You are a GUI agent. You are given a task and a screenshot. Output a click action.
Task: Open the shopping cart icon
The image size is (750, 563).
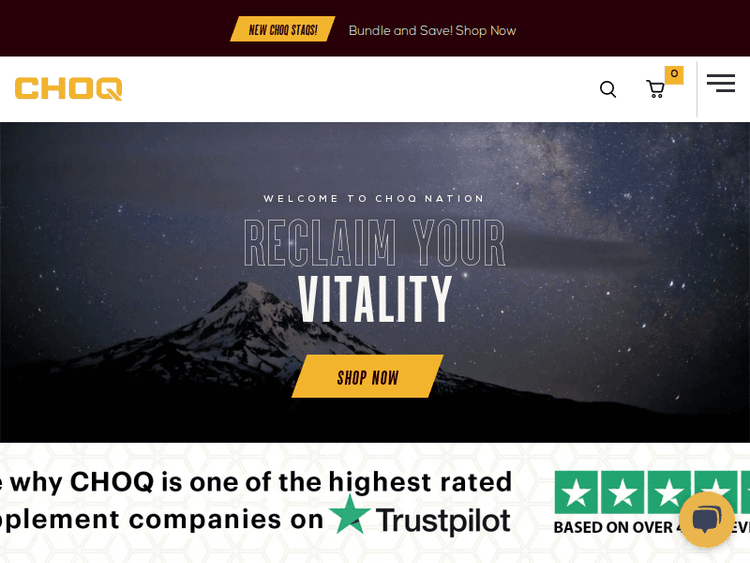[655, 89]
